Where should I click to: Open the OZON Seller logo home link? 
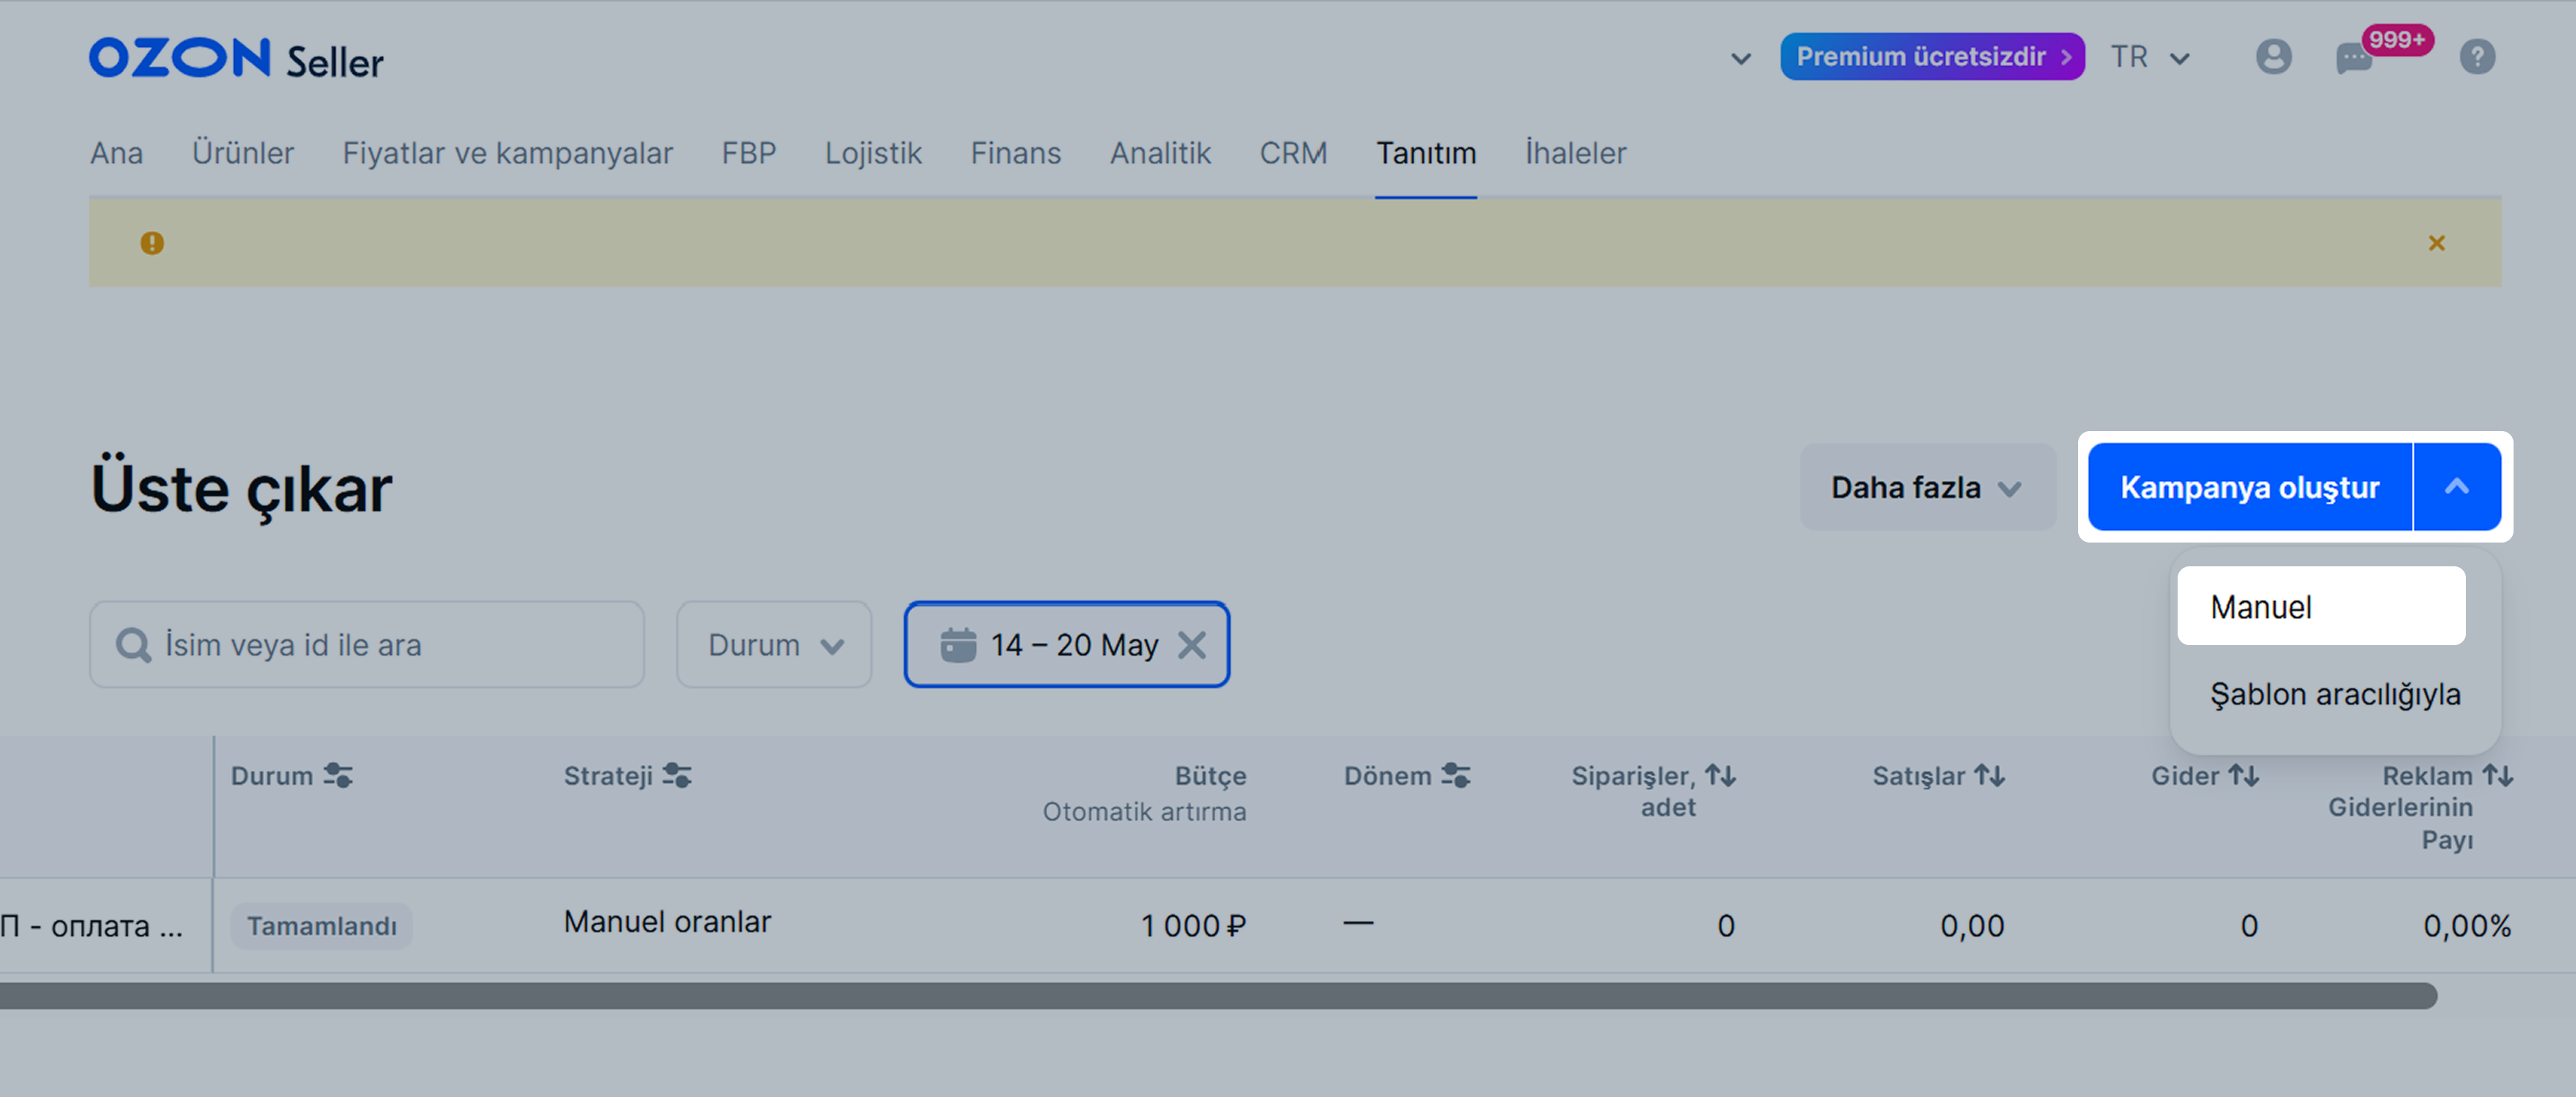236,59
